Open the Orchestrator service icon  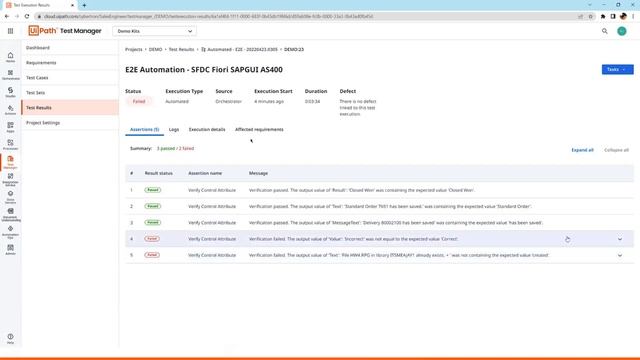10,75
